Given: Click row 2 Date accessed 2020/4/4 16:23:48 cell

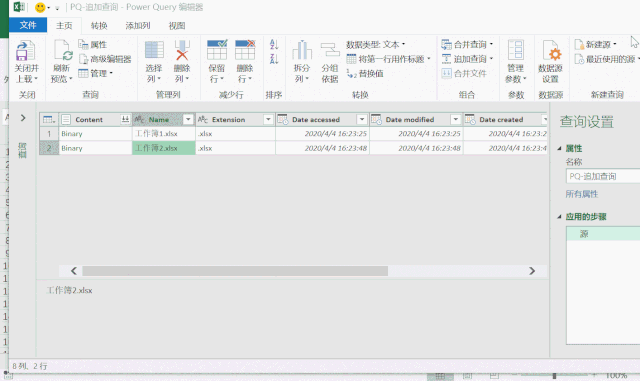Looking at the screenshot, I should pos(322,148).
